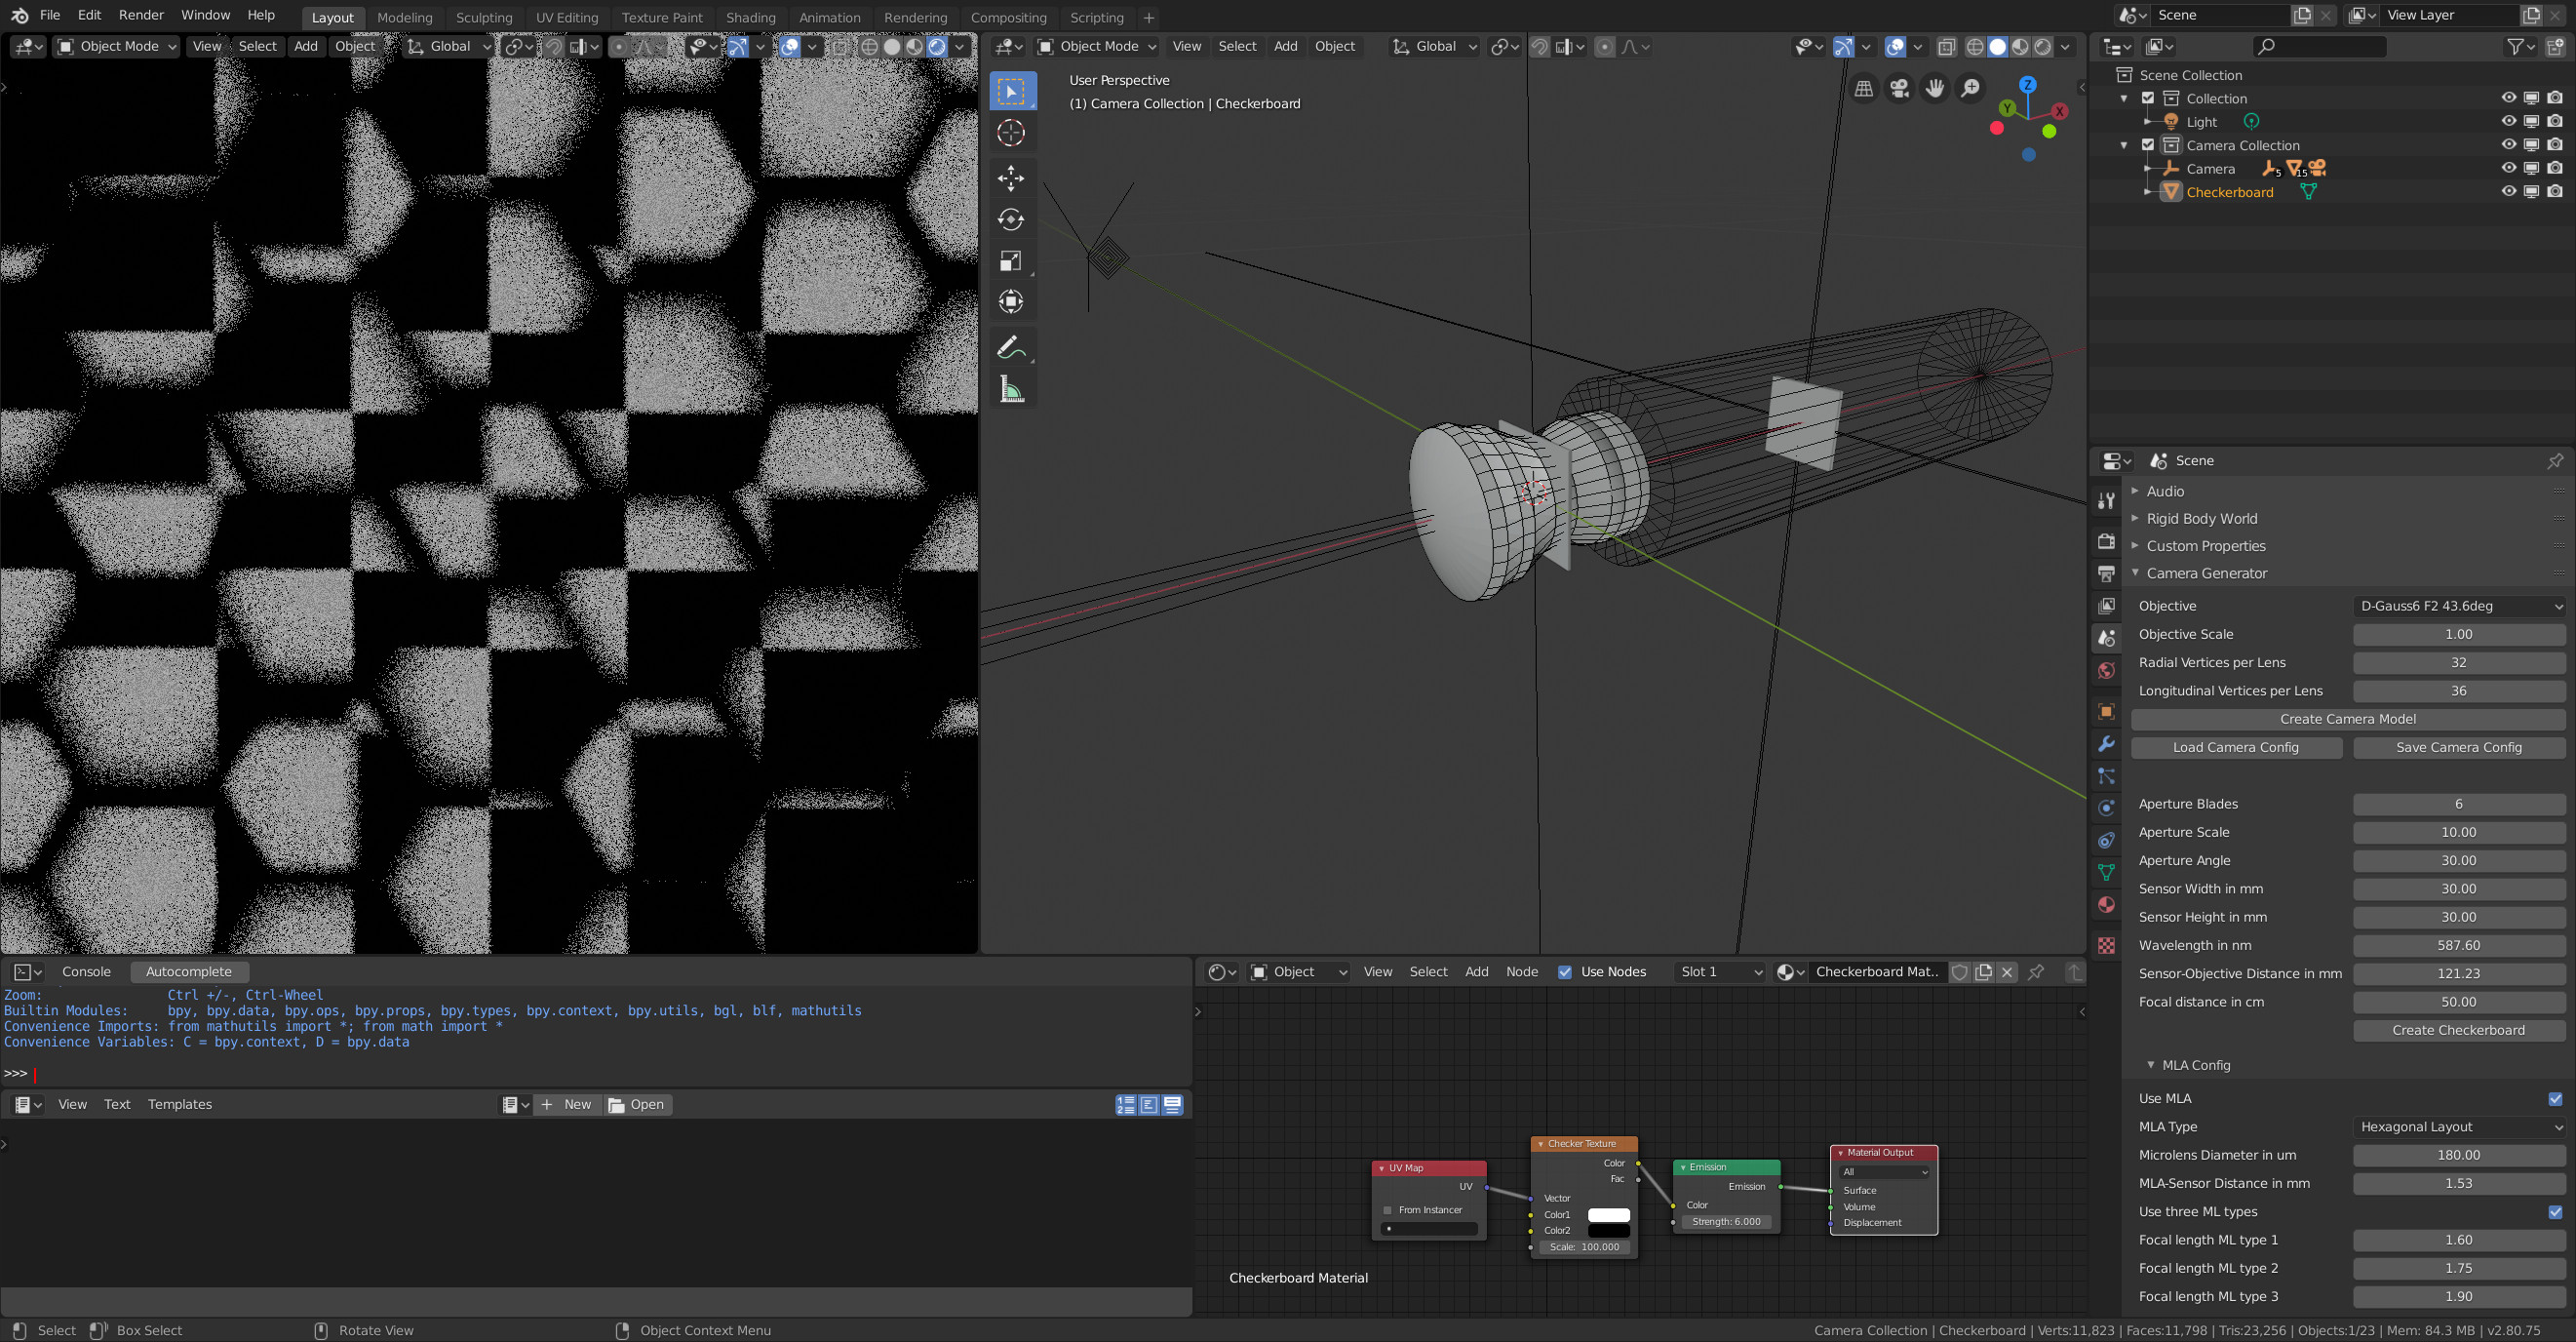This screenshot has width=2576, height=1342.
Task: Click the pan view hand icon
Action: click(x=1935, y=88)
